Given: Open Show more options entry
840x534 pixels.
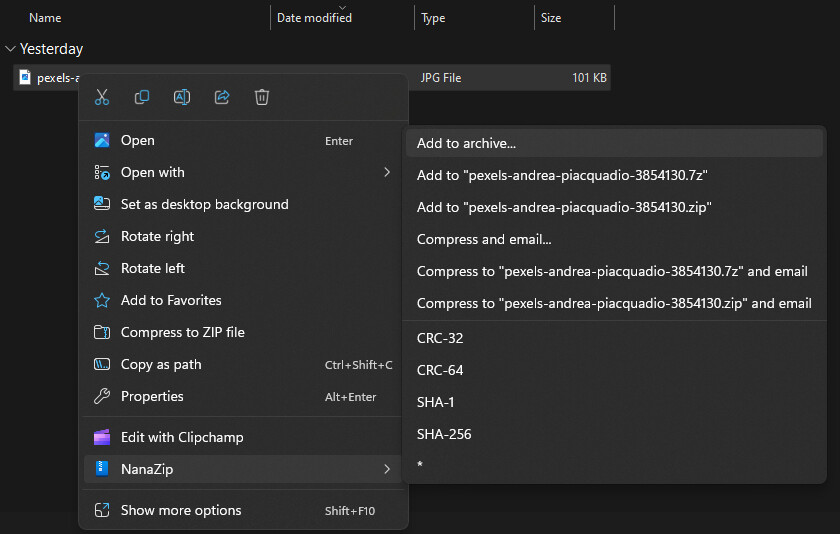Looking at the screenshot, I should coord(181,510).
